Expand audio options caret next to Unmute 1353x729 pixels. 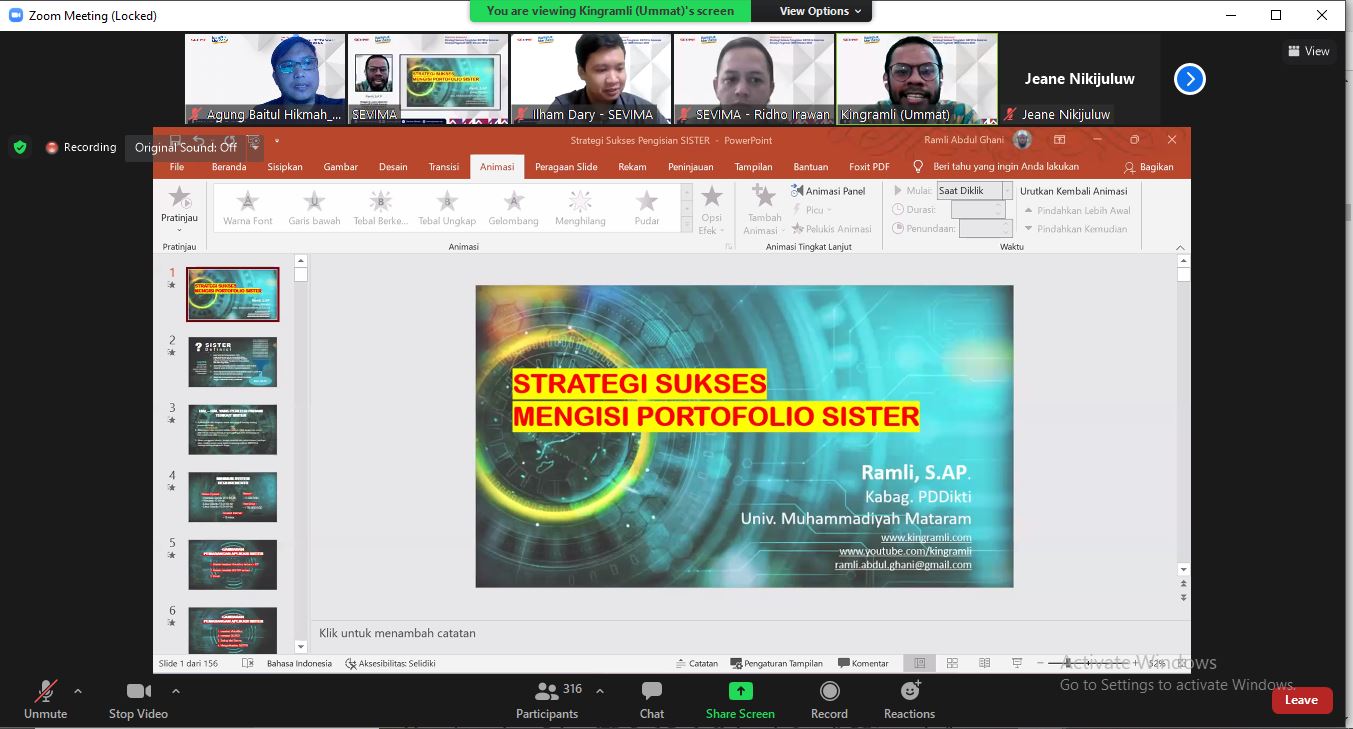tap(78, 690)
